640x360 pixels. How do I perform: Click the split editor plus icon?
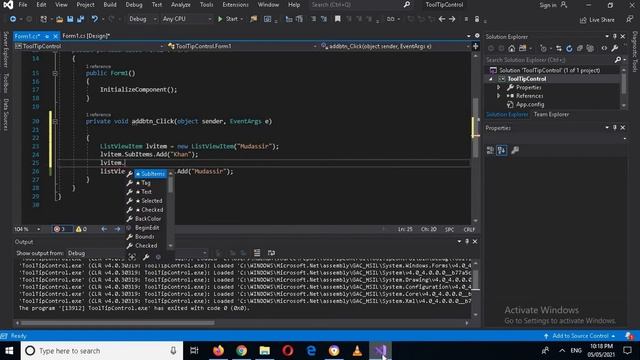476,47
